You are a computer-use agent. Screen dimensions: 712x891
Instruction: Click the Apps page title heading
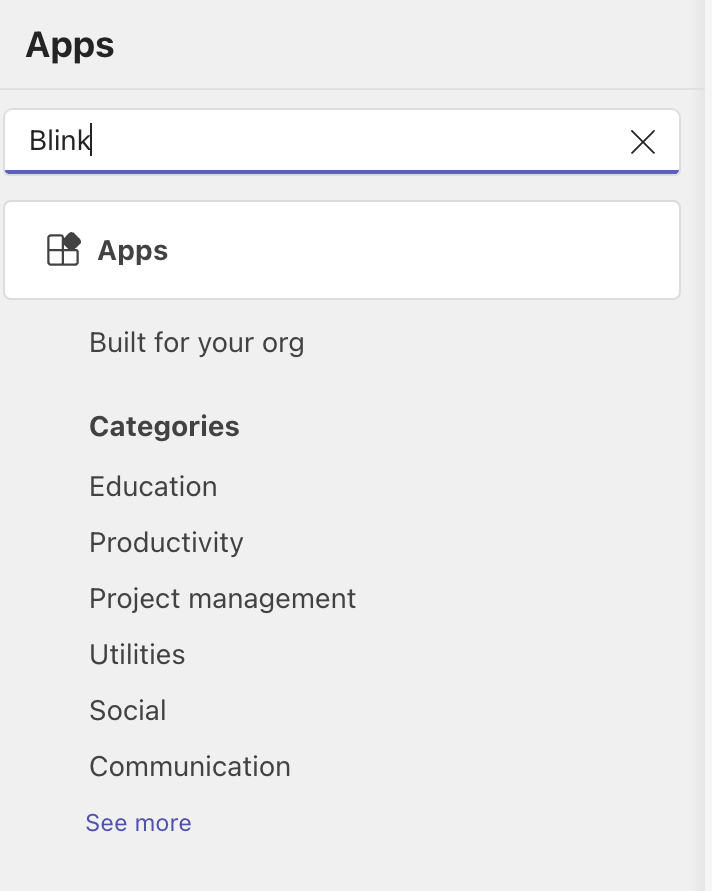click(70, 45)
